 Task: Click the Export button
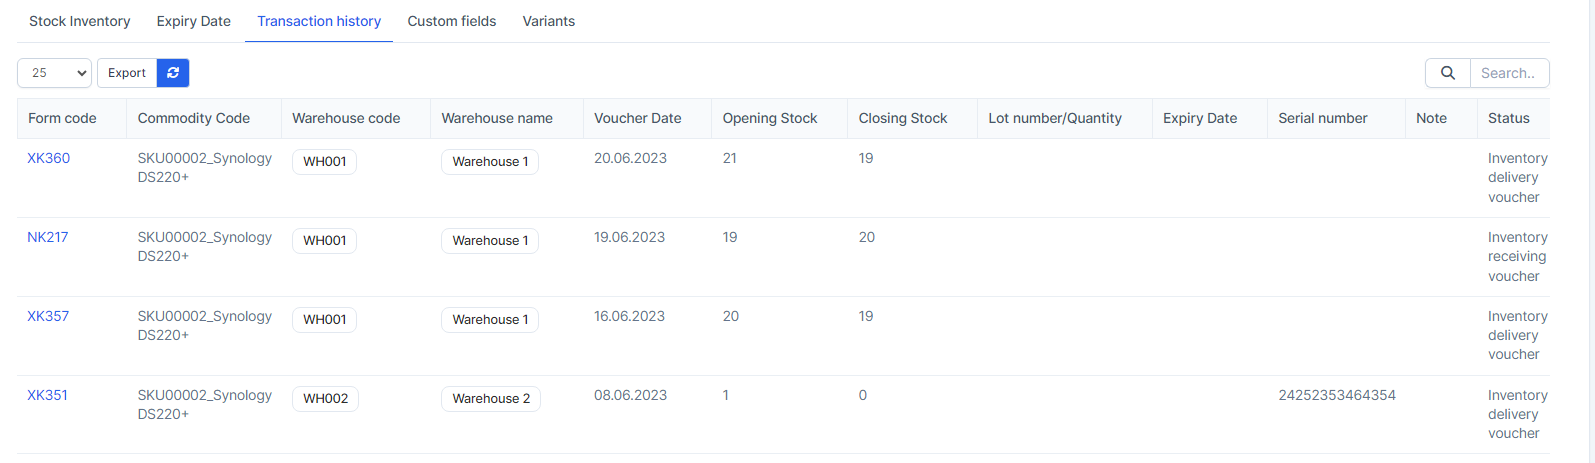127,73
